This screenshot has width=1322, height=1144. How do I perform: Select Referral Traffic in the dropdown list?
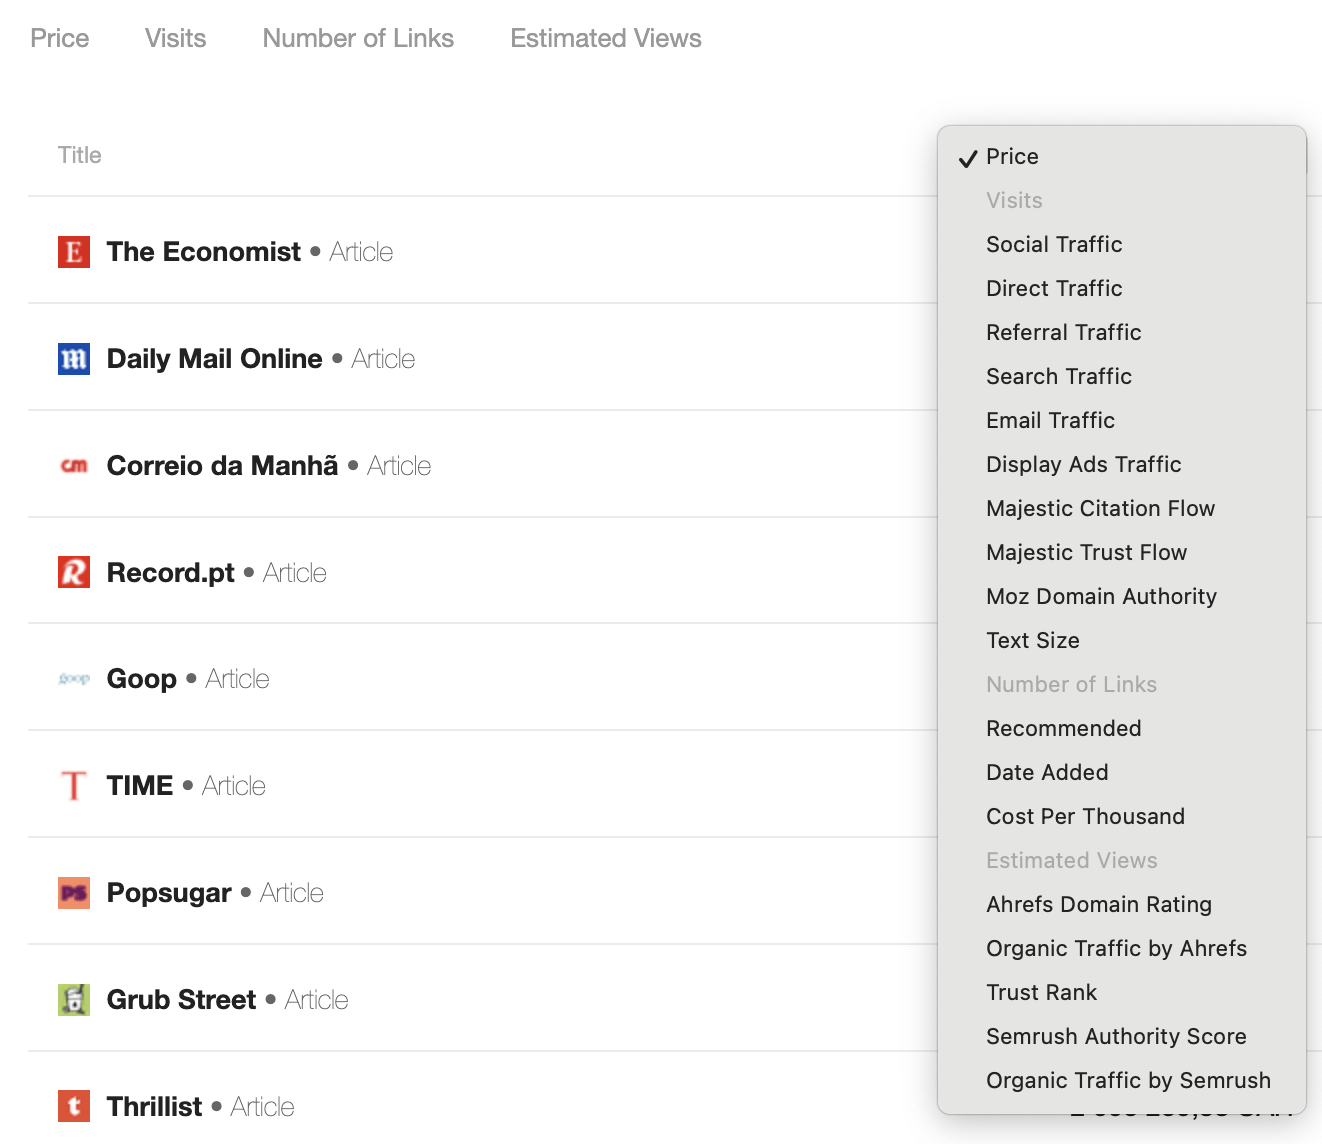click(x=1122, y=332)
